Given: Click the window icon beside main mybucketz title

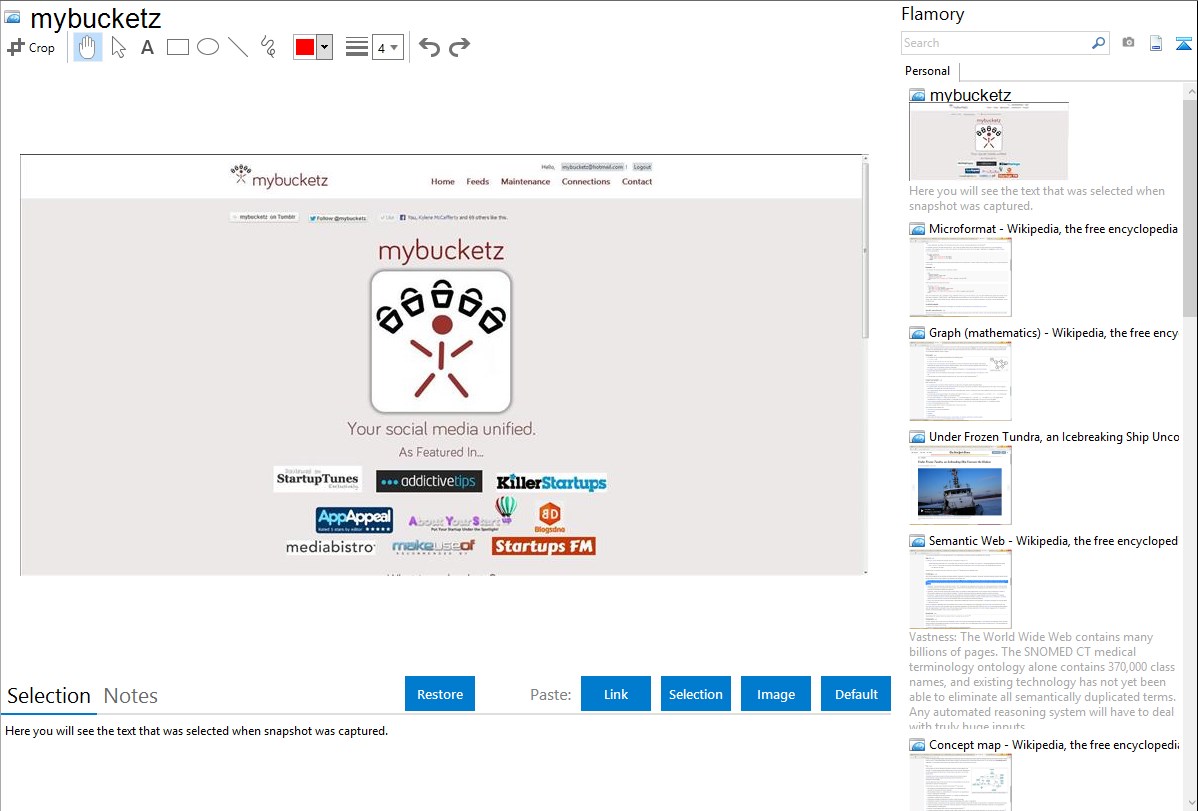Looking at the screenshot, I should pos(12,17).
